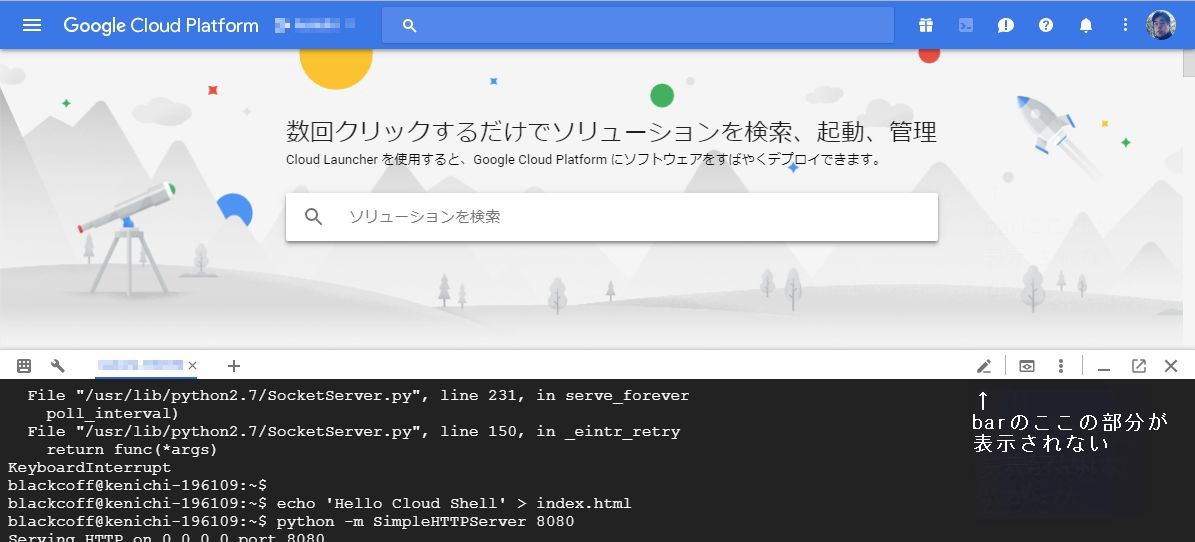This screenshot has width=1195, height=542.
Task: Close the Cloud Shell session tab
Action: 192,366
